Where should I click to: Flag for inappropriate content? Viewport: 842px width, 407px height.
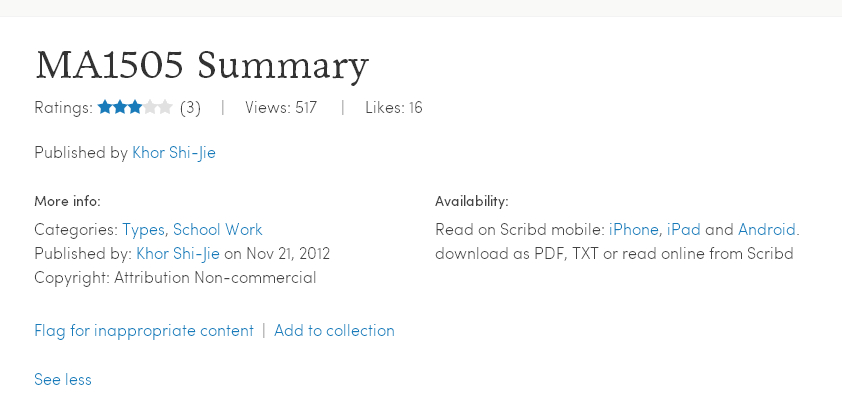pos(144,330)
